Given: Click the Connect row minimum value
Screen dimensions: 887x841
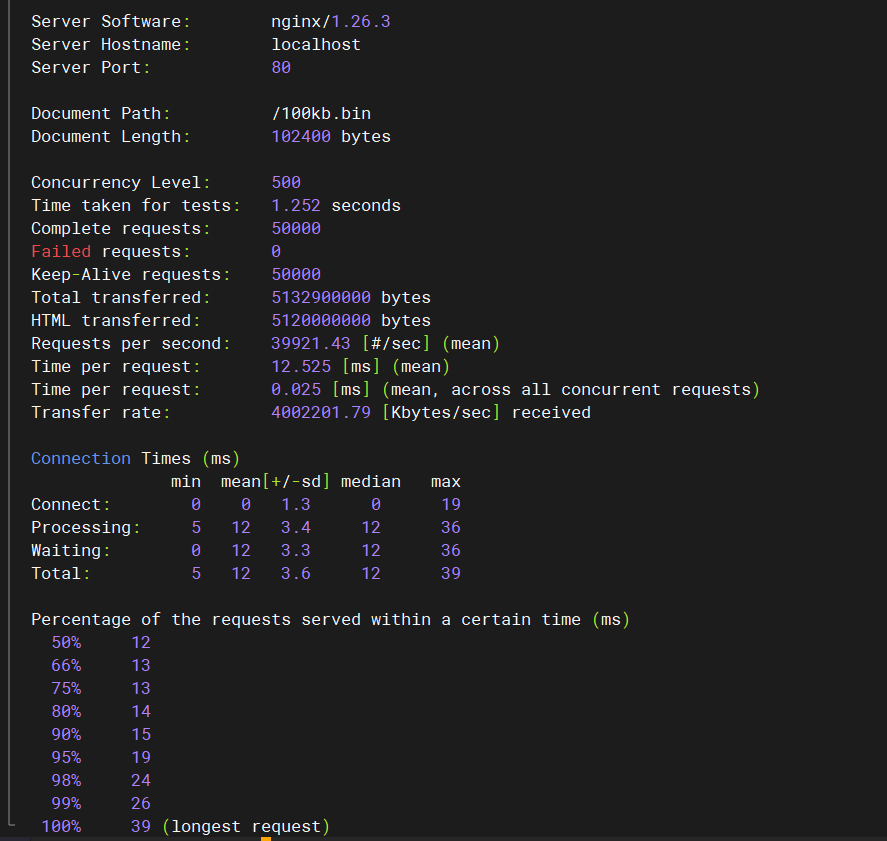Looking at the screenshot, I should tap(196, 504).
